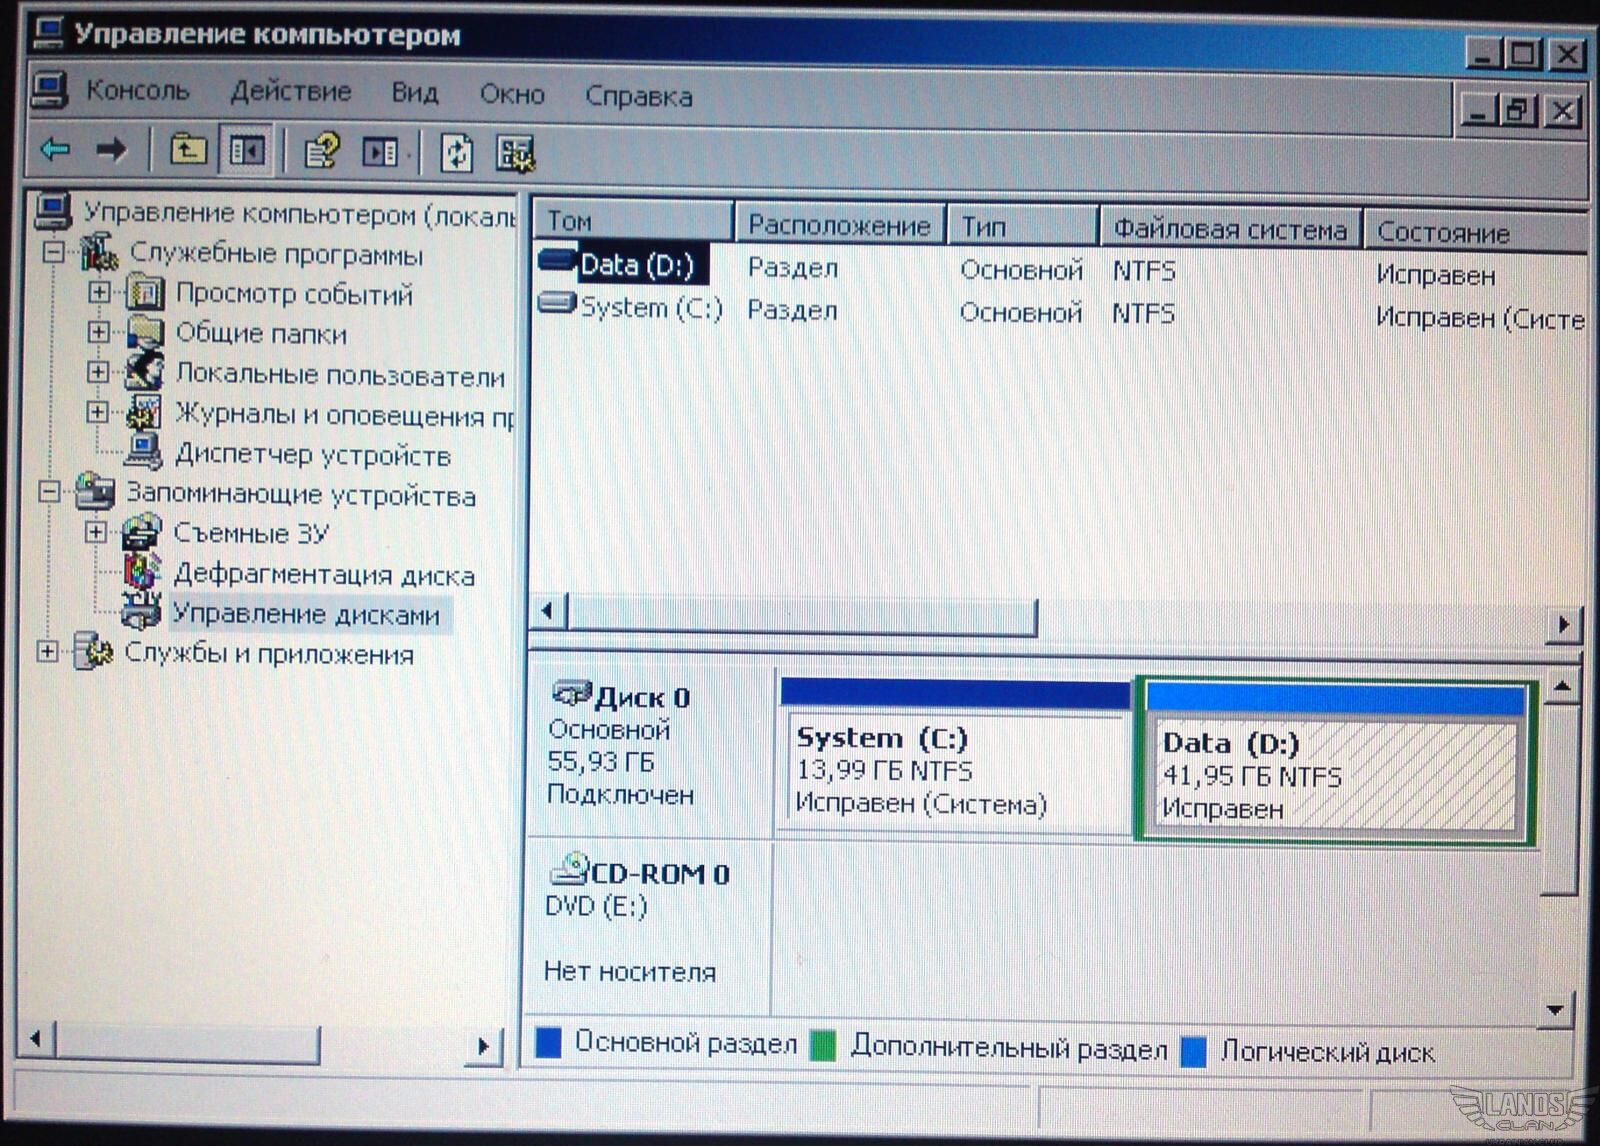
Task: Click the Forward arrow toolbar icon
Action: 111,150
